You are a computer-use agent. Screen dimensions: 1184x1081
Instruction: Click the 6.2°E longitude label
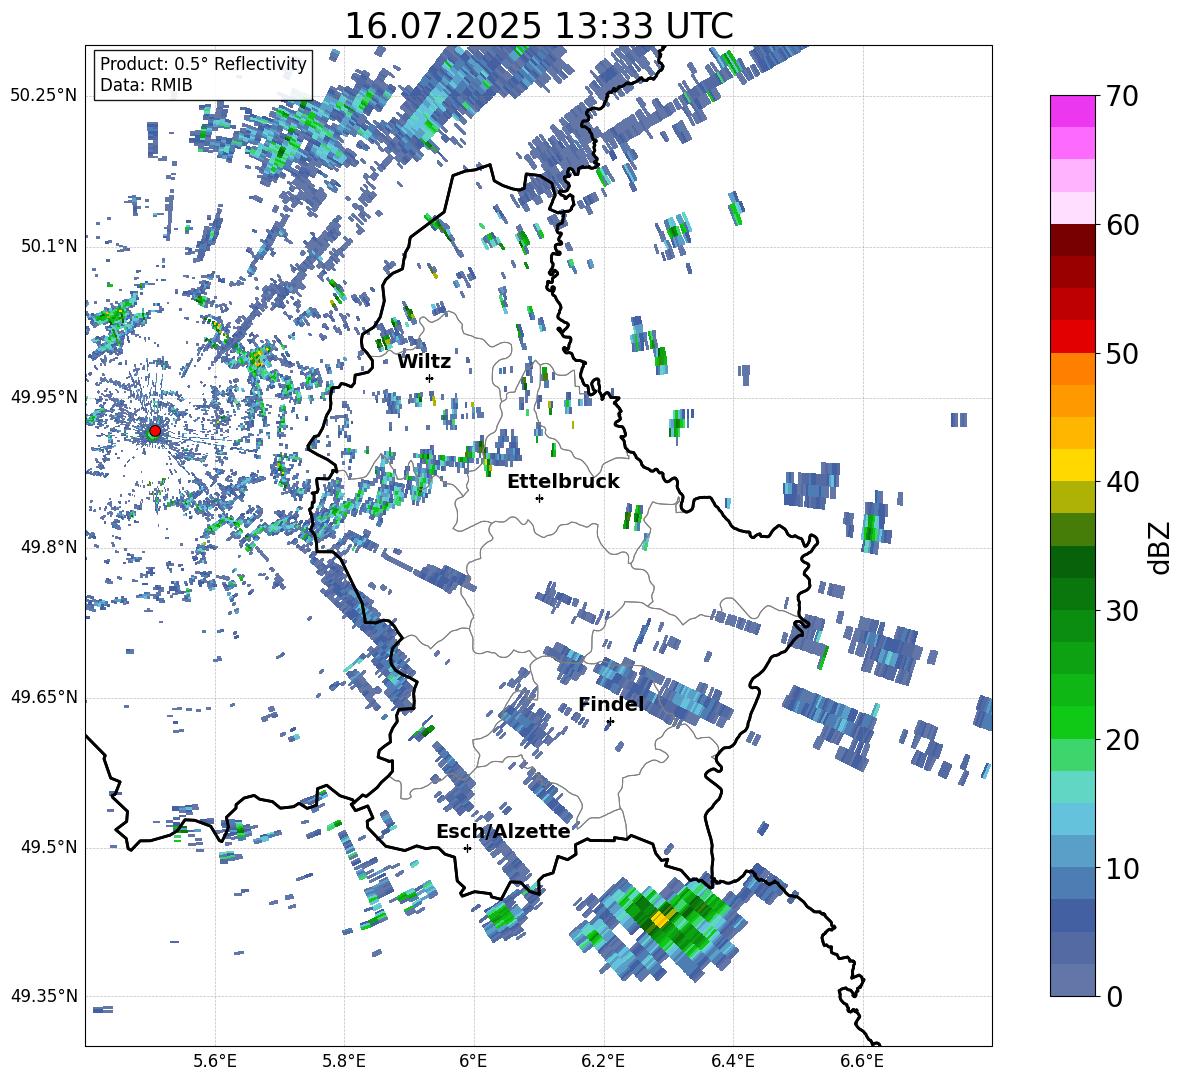(x=603, y=1061)
